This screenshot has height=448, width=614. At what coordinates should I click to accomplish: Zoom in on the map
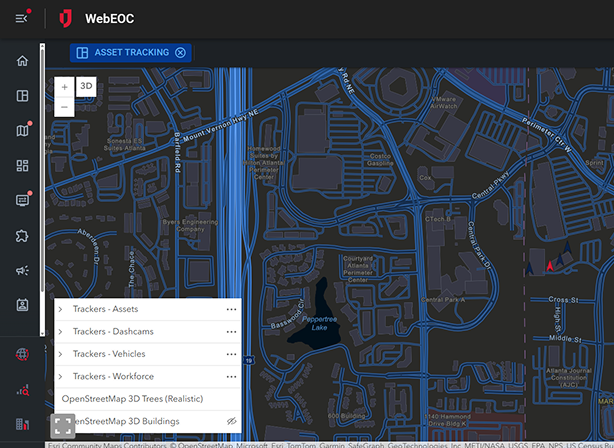pos(64,87)
